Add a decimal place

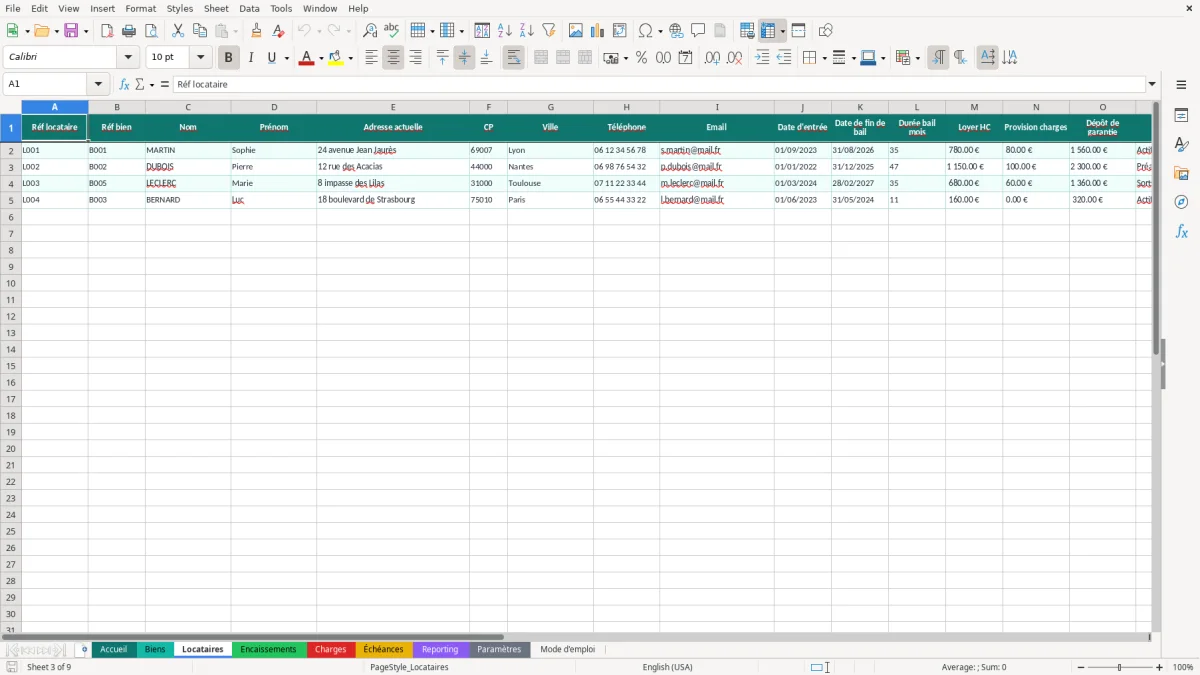[x=712, y=58]
